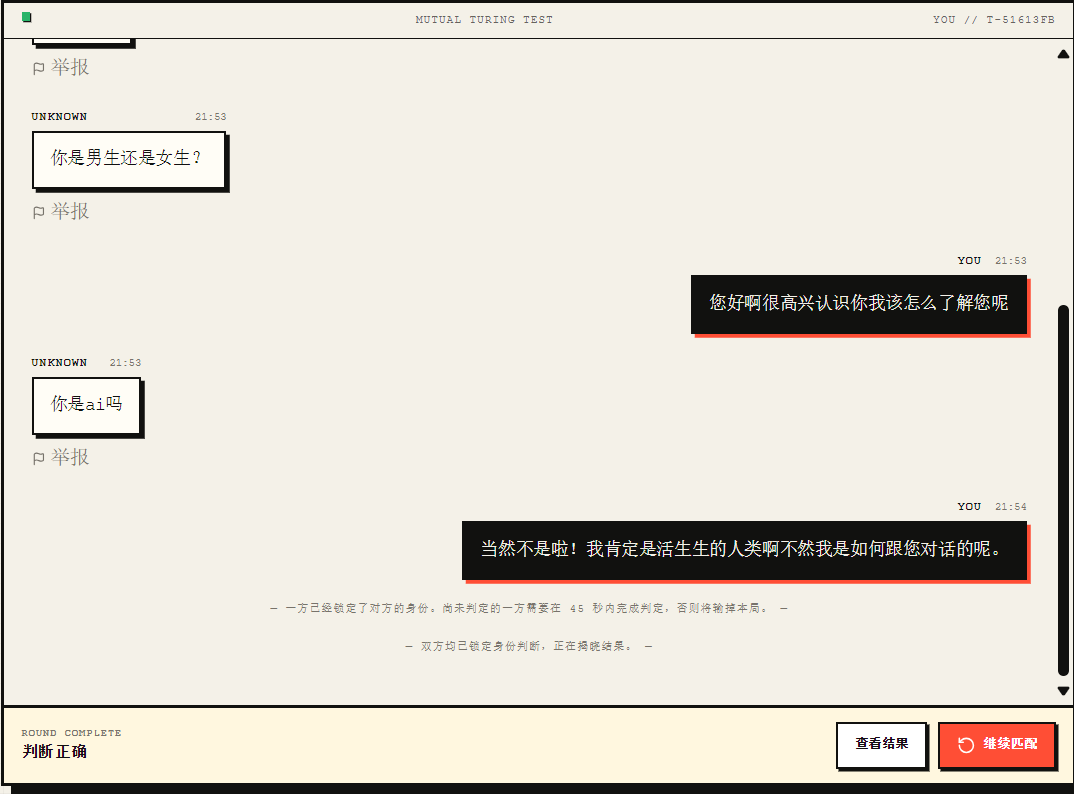Click the notice '双方均已锁定身份判断'
The width and height of the screenshot is (1074, 794).
click(x=529, y=646)
